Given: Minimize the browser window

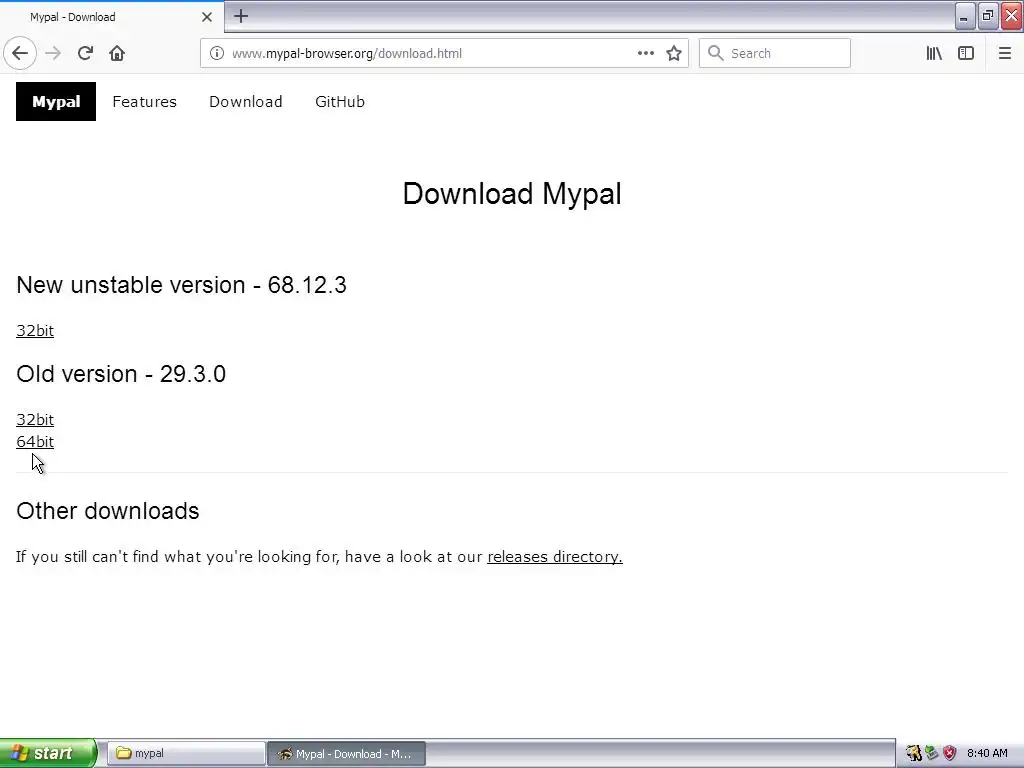Looking at the screenshot, I should tap(965, 16).
